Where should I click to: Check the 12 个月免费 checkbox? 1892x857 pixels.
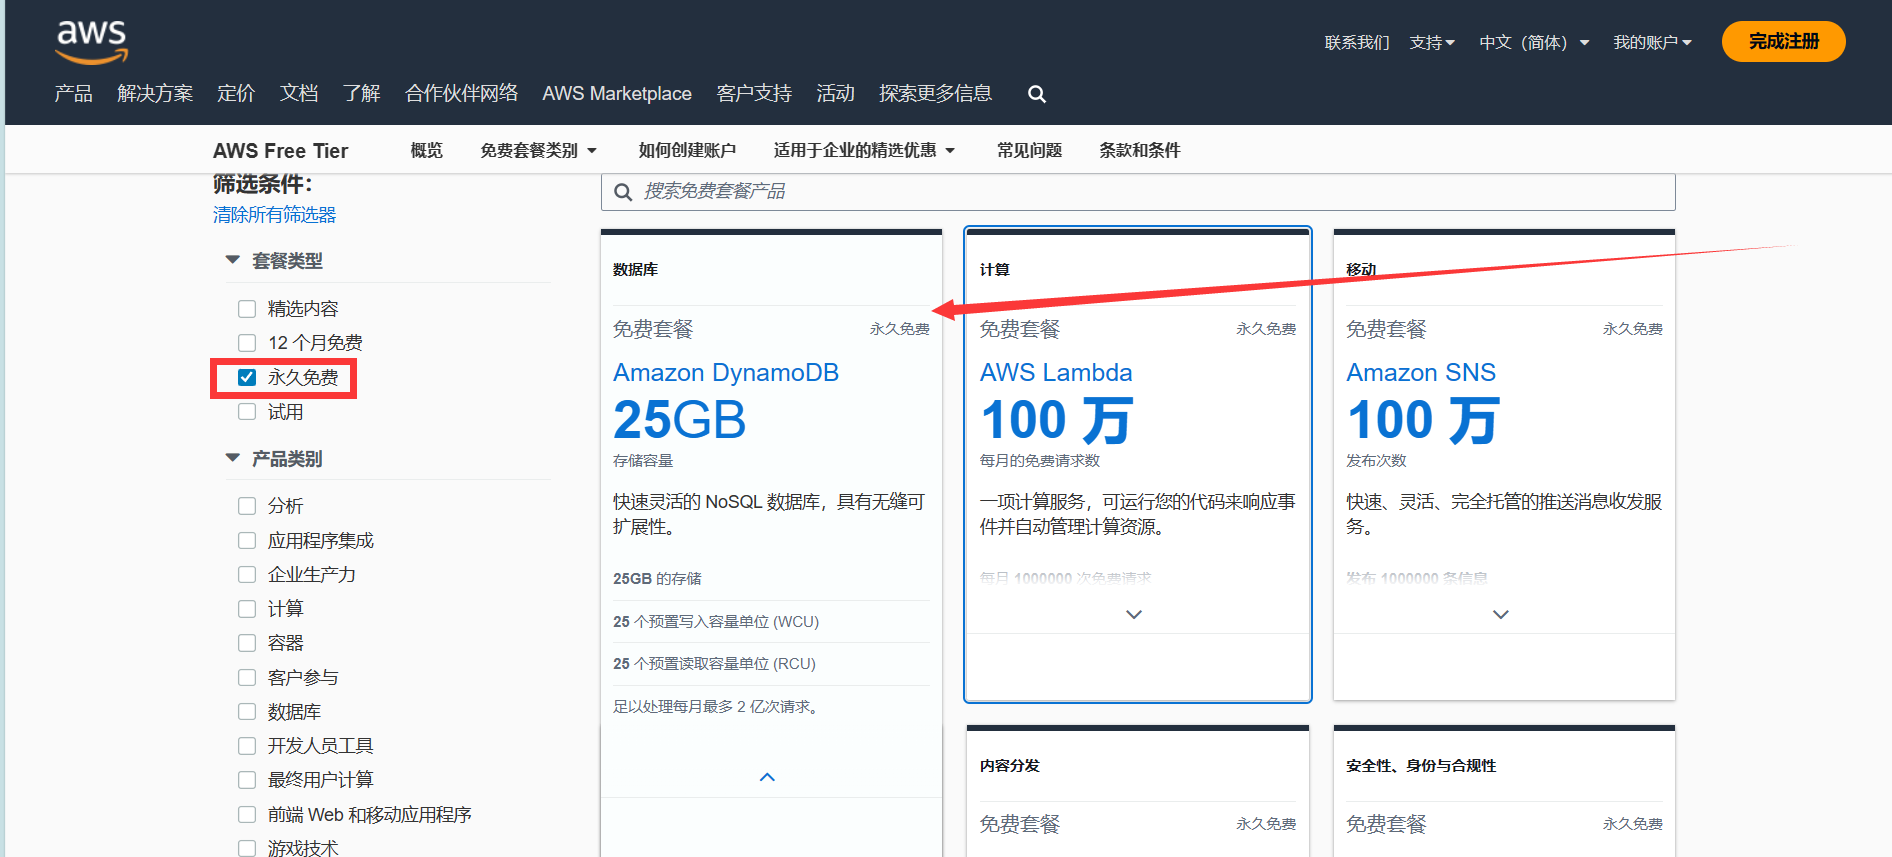click(x=247, y=343)
